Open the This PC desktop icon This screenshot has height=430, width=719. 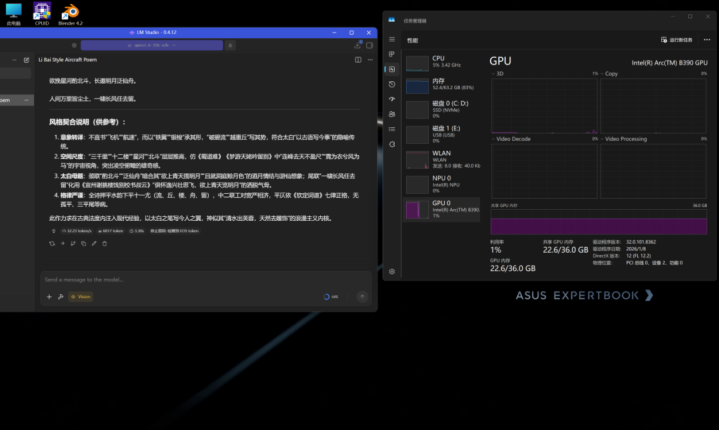coord(13,14)
